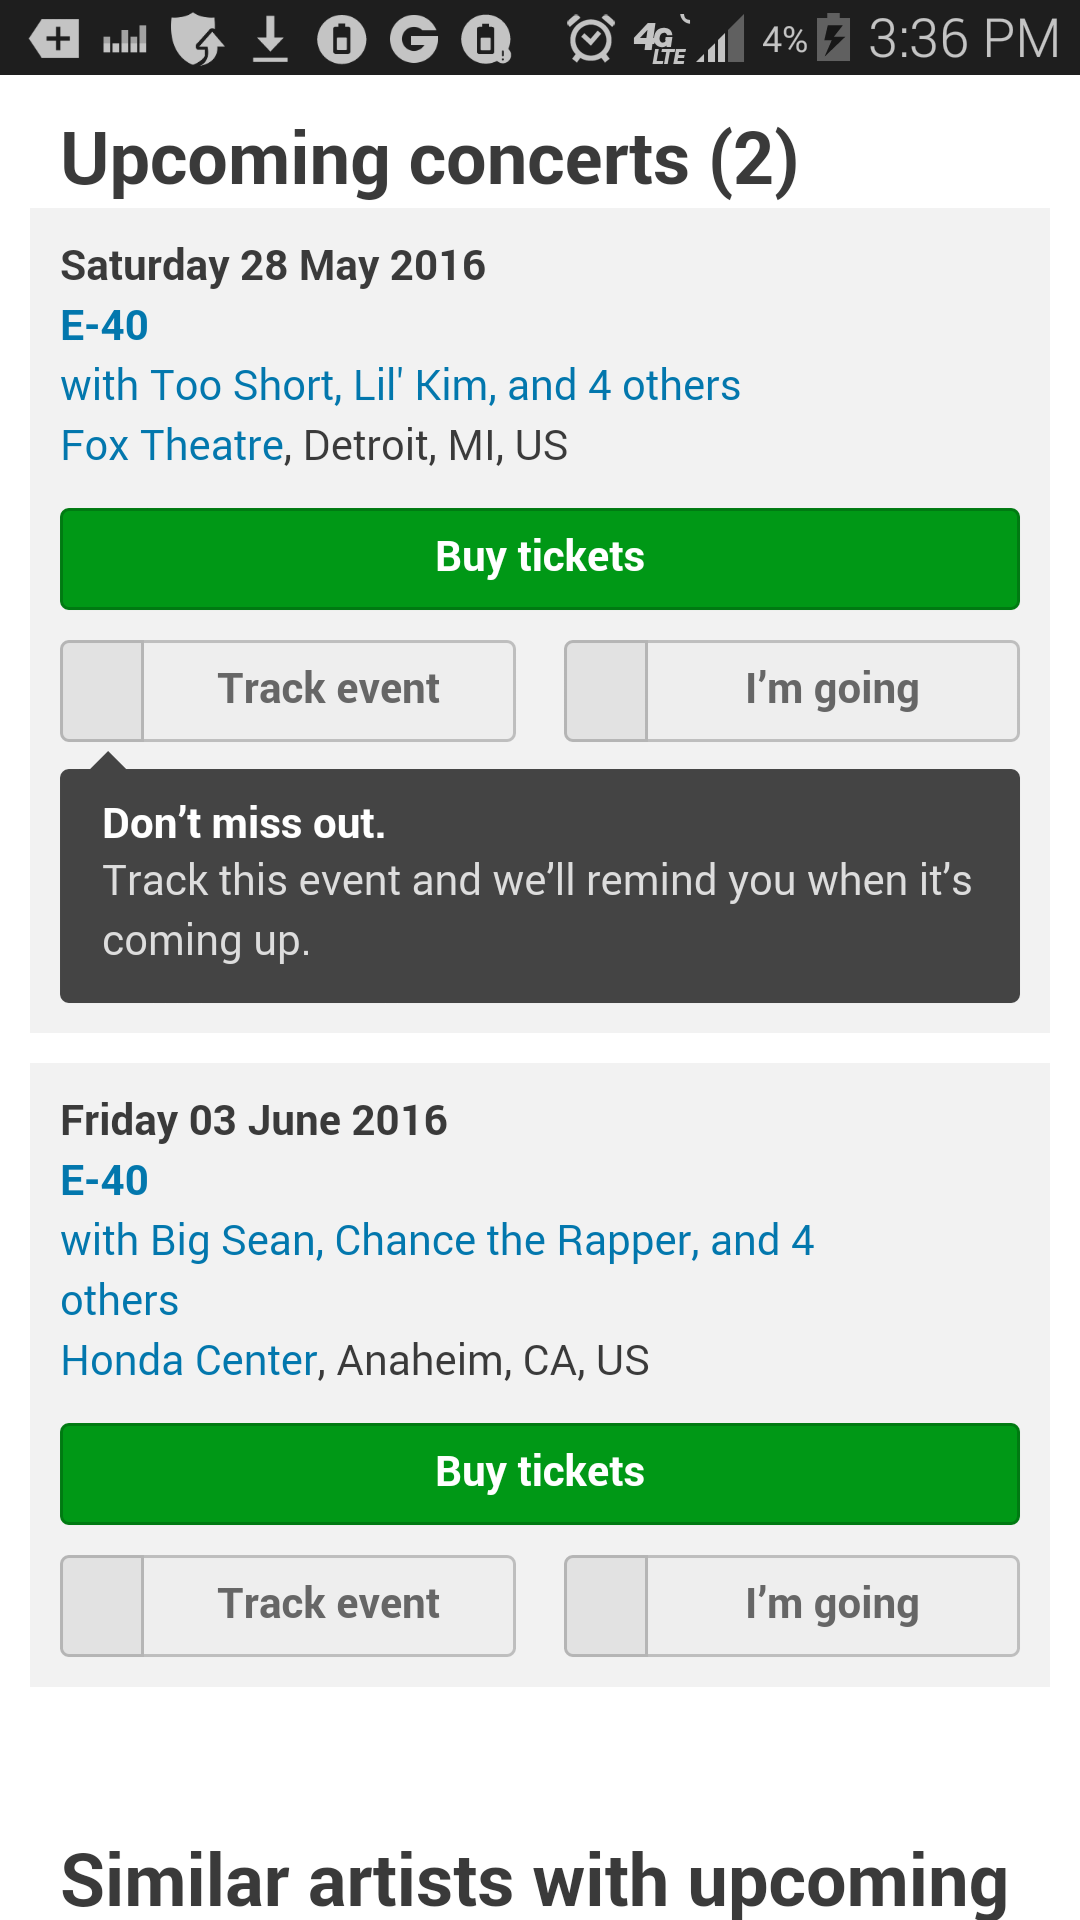Tap the Google G notification icon
1080x1920 pixels.
[414, 39]
